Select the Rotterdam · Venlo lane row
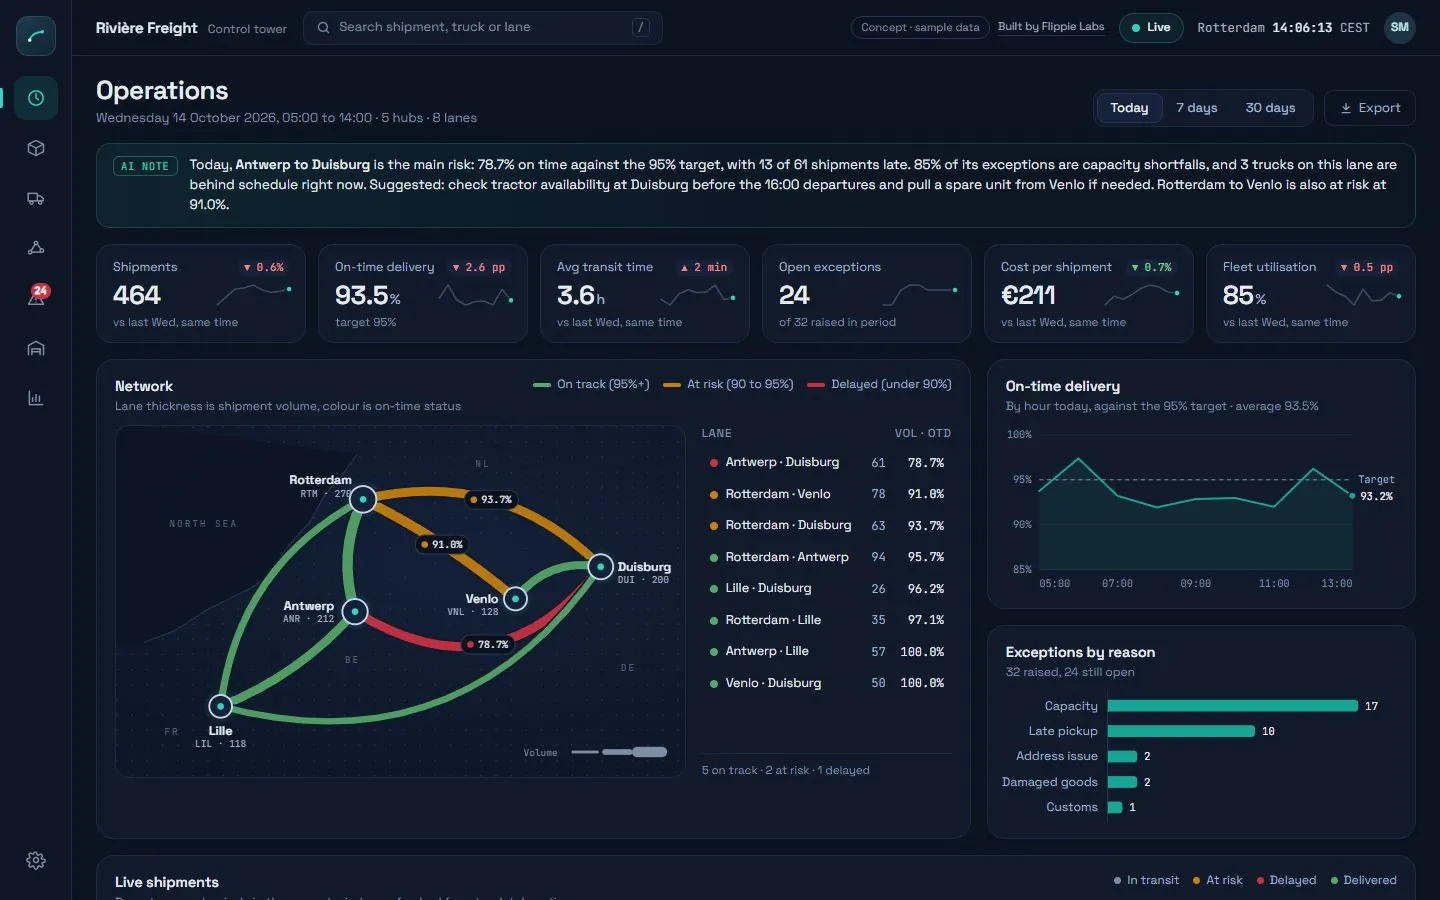The height and width of the screenshot is (900, 1440). pyautogui.click(x=827, y=494)
